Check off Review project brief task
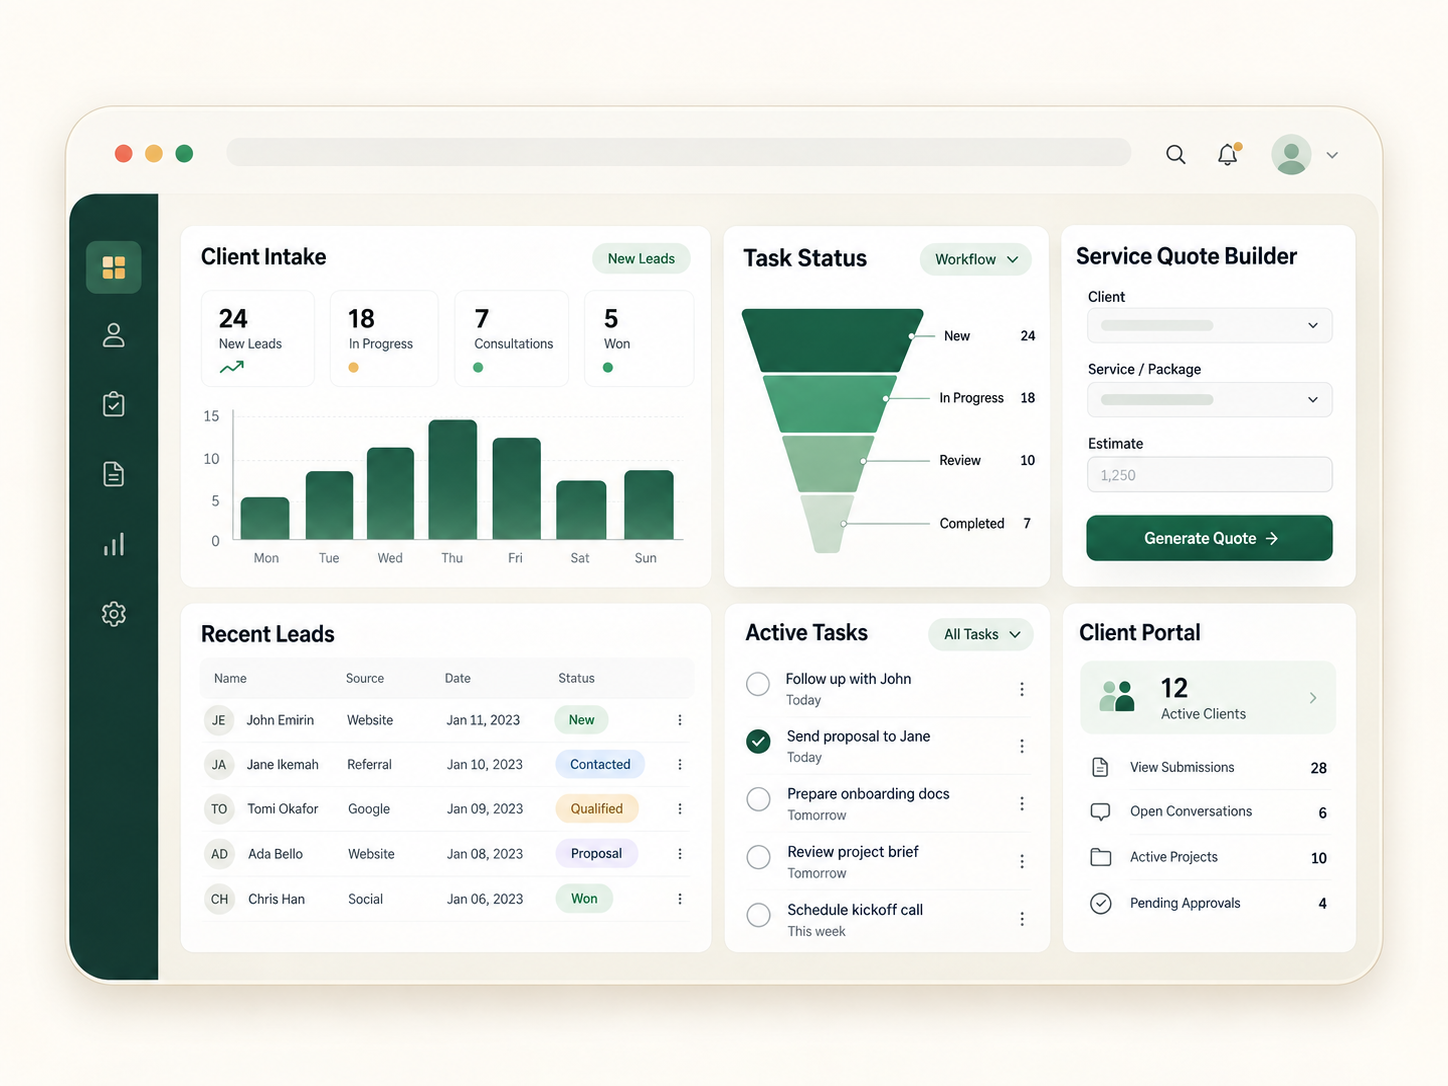Image resolution: width=1448 pixels, height=1086 pixels. tap(758, 857)
